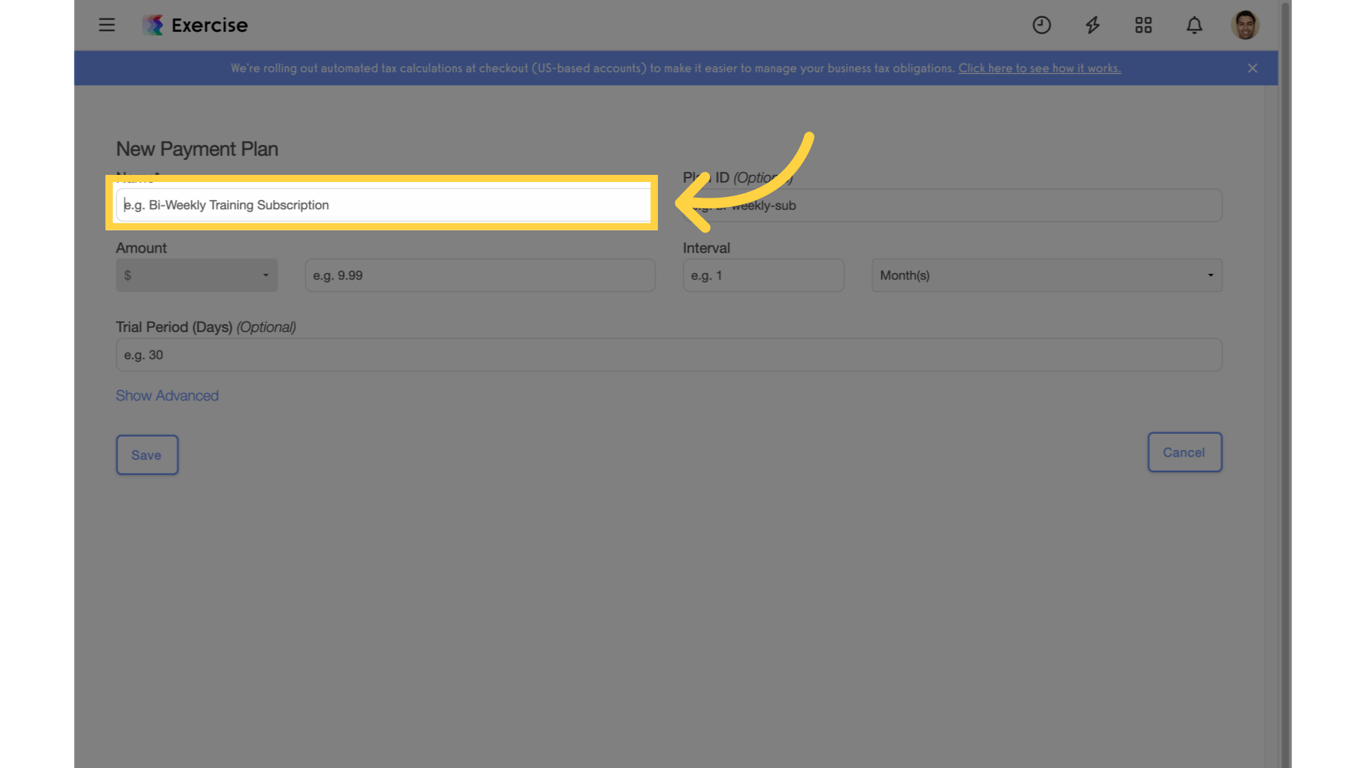
Task: Click the 'New Payment Plan' heading text
Action: 197,149
